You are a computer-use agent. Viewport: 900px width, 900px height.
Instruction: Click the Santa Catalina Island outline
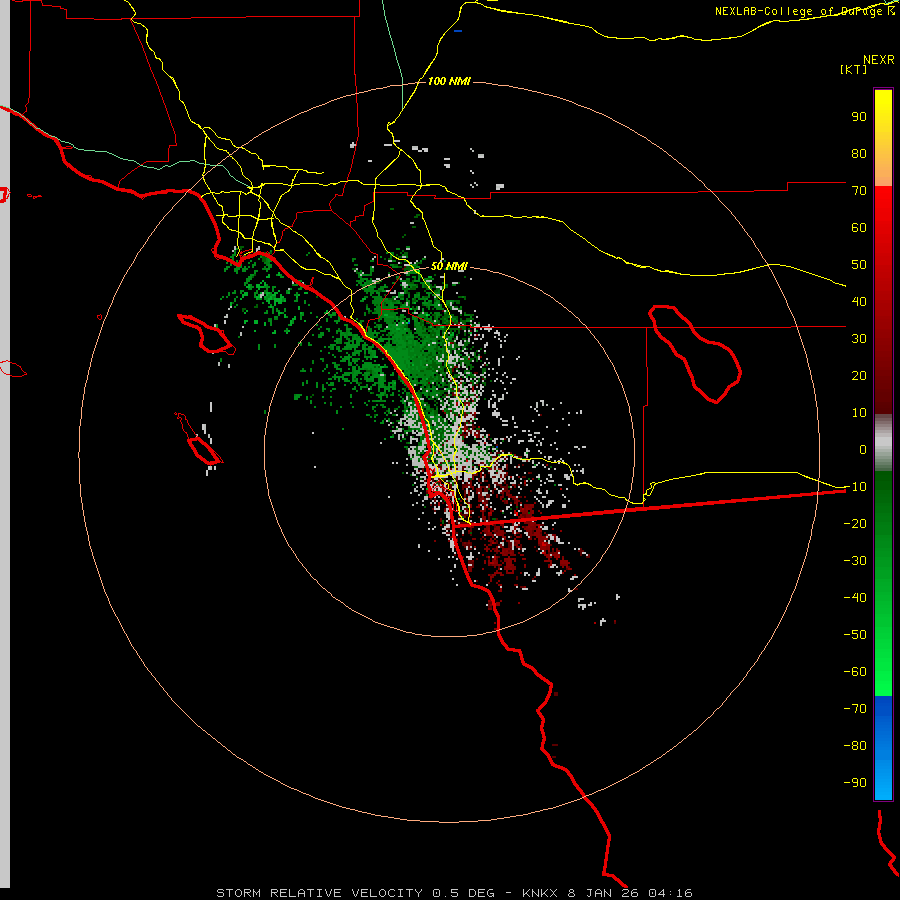(x=206, y=333)
